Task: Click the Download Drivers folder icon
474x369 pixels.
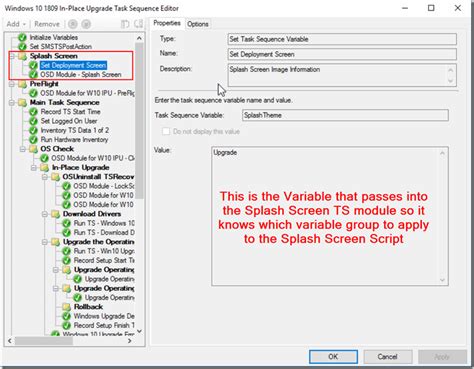Action: tap(56, 214)
